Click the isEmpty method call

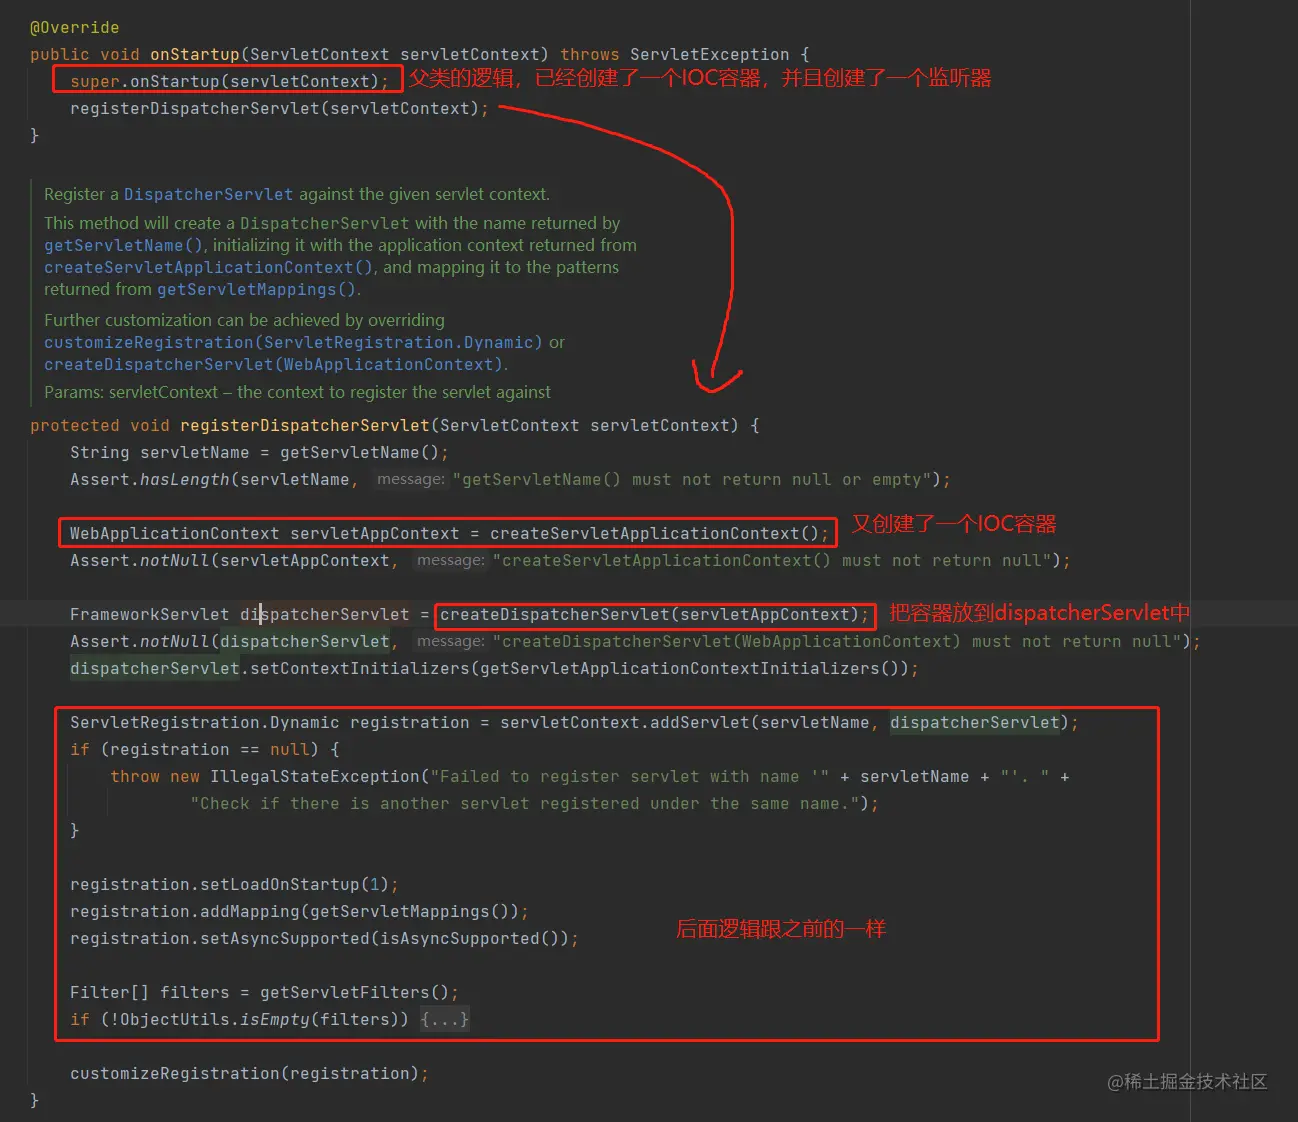tap(275, 1019)
